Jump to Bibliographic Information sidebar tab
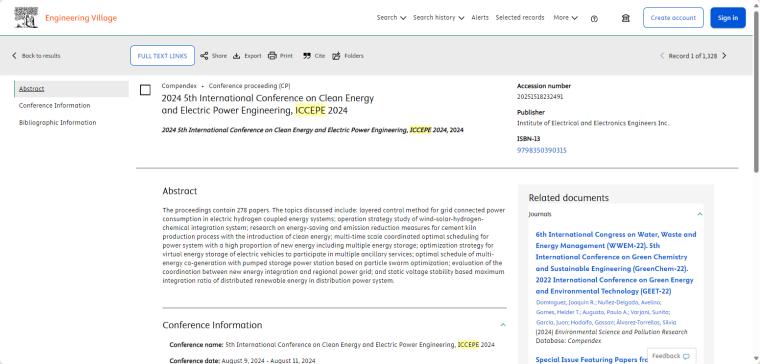Image resolution: width=760 pixels, height=364 pixels. tap(57, 123)
